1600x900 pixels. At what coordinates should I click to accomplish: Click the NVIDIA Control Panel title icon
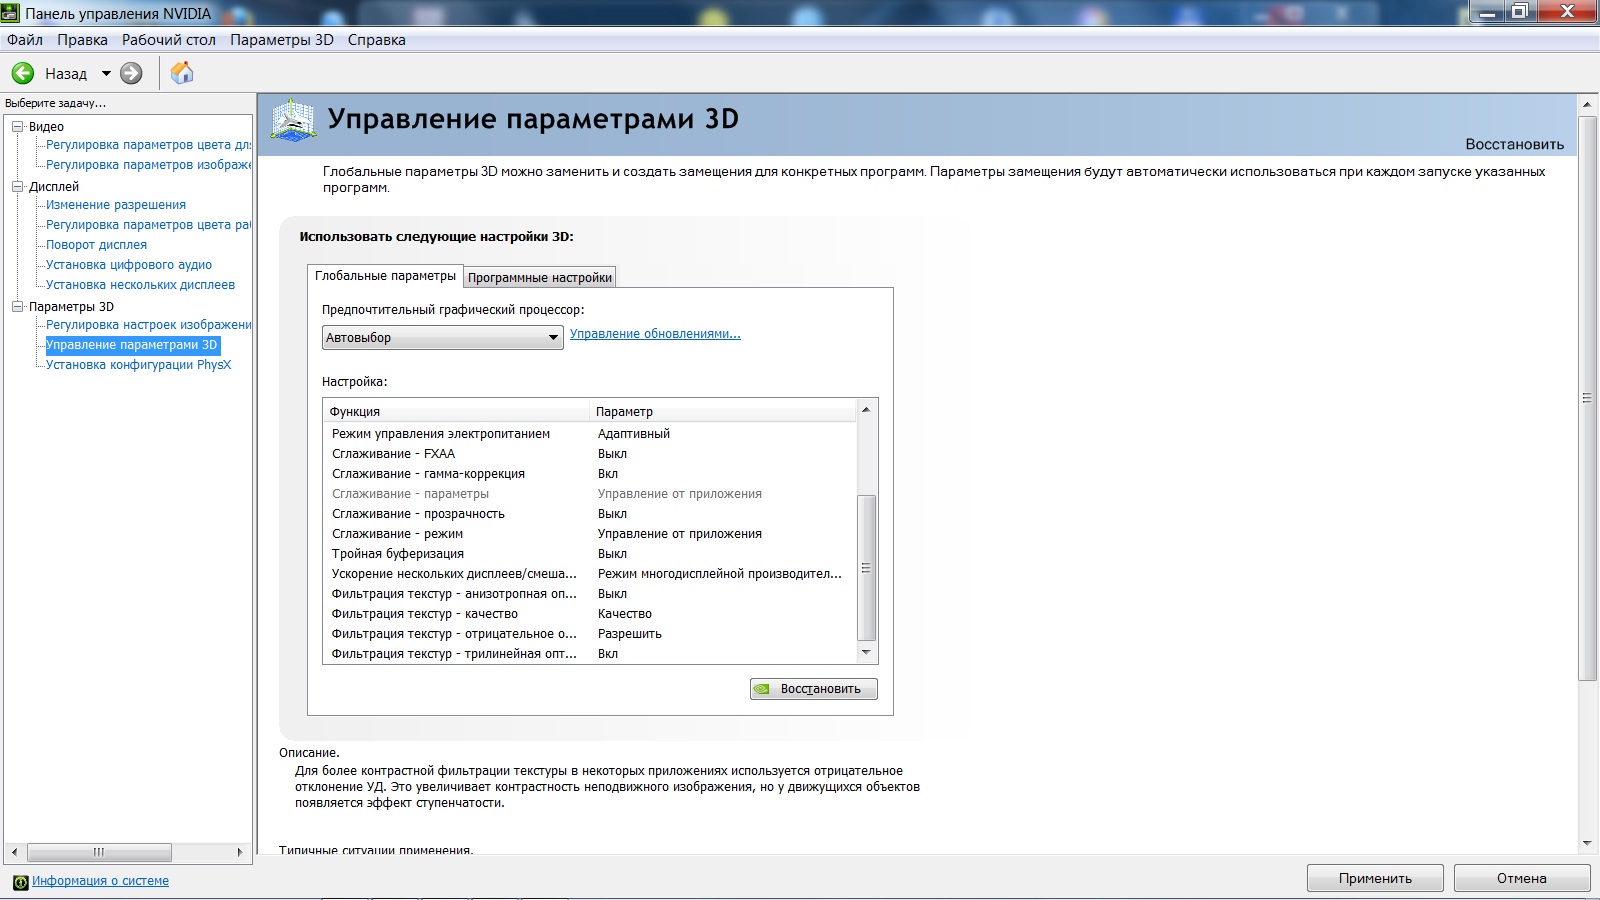point(10,13)
